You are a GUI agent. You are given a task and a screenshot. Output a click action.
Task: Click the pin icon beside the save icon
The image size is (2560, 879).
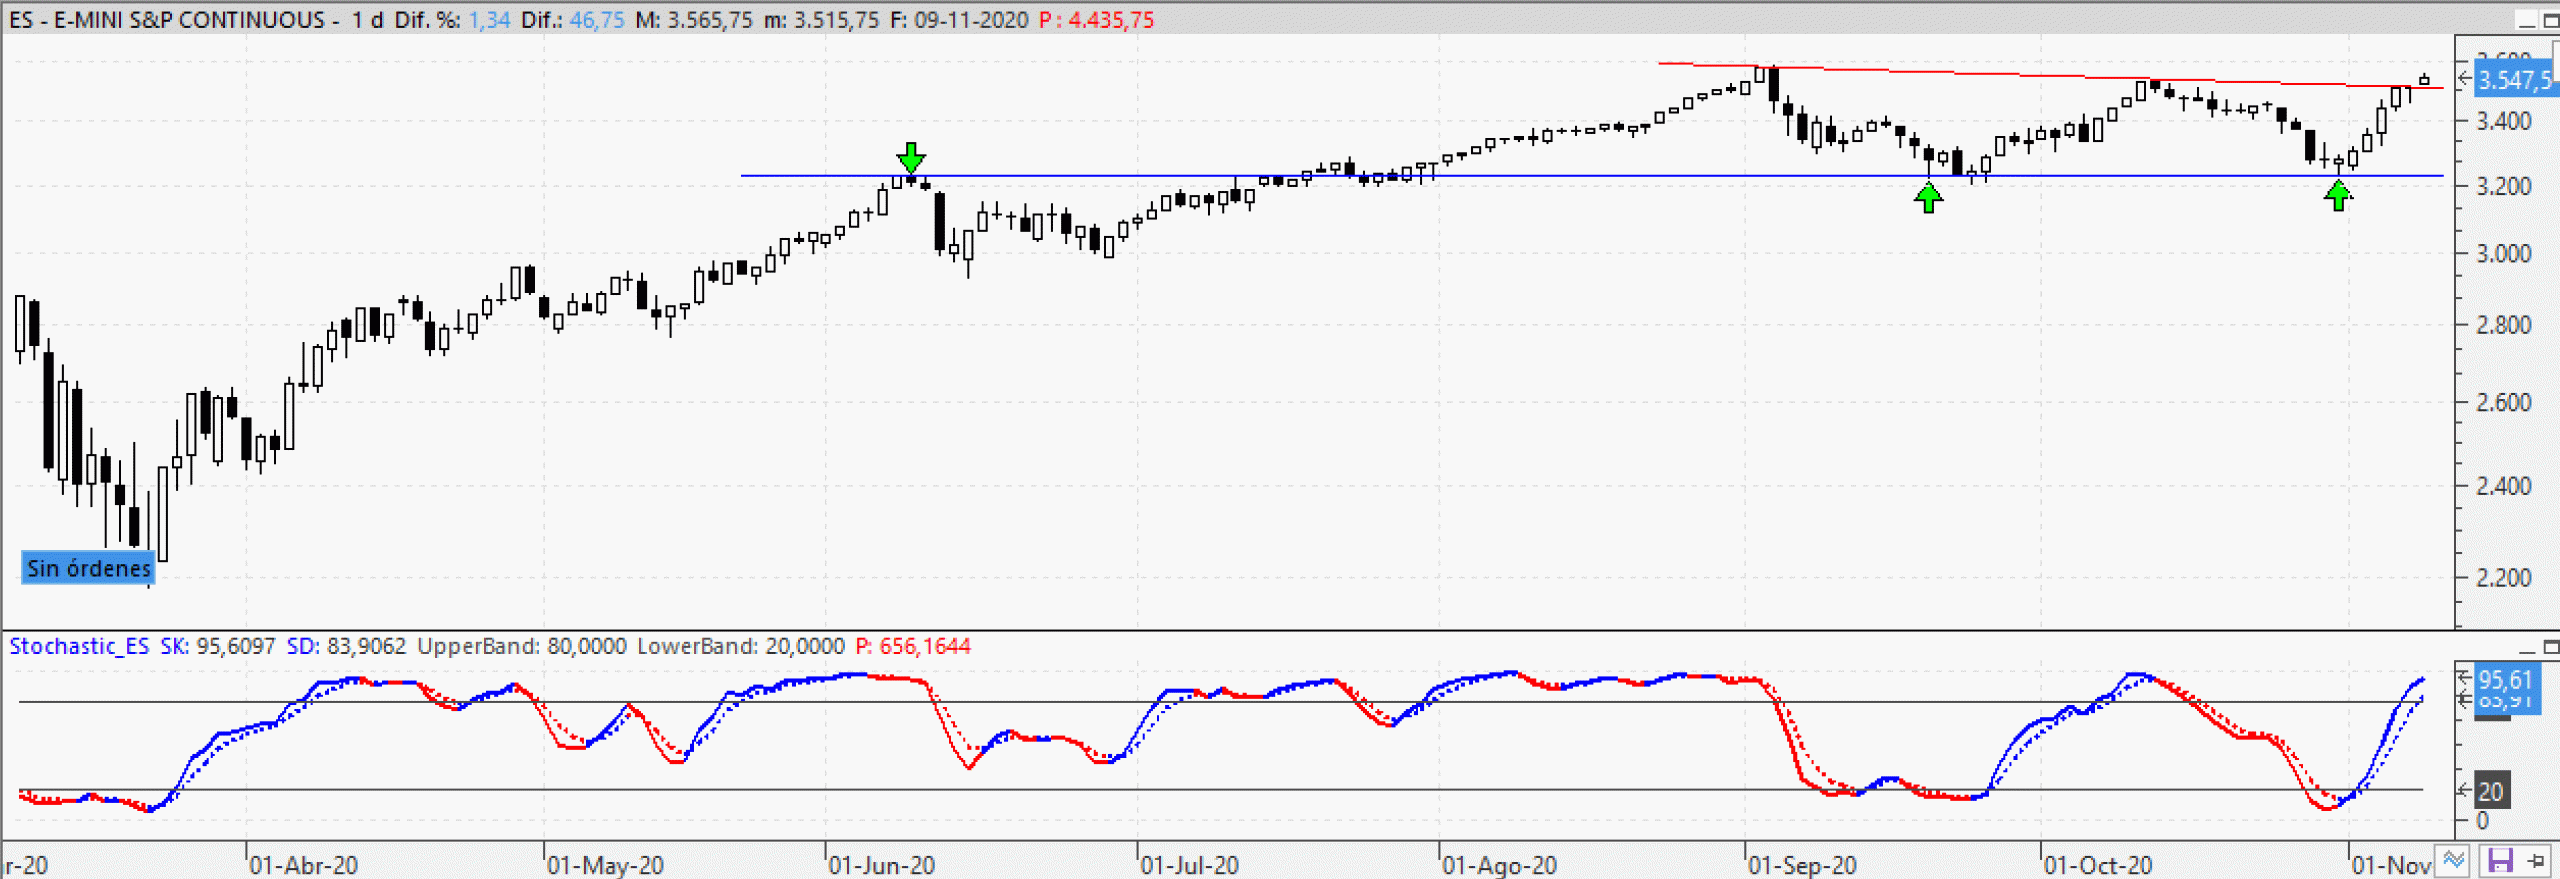coord(2537,860)
